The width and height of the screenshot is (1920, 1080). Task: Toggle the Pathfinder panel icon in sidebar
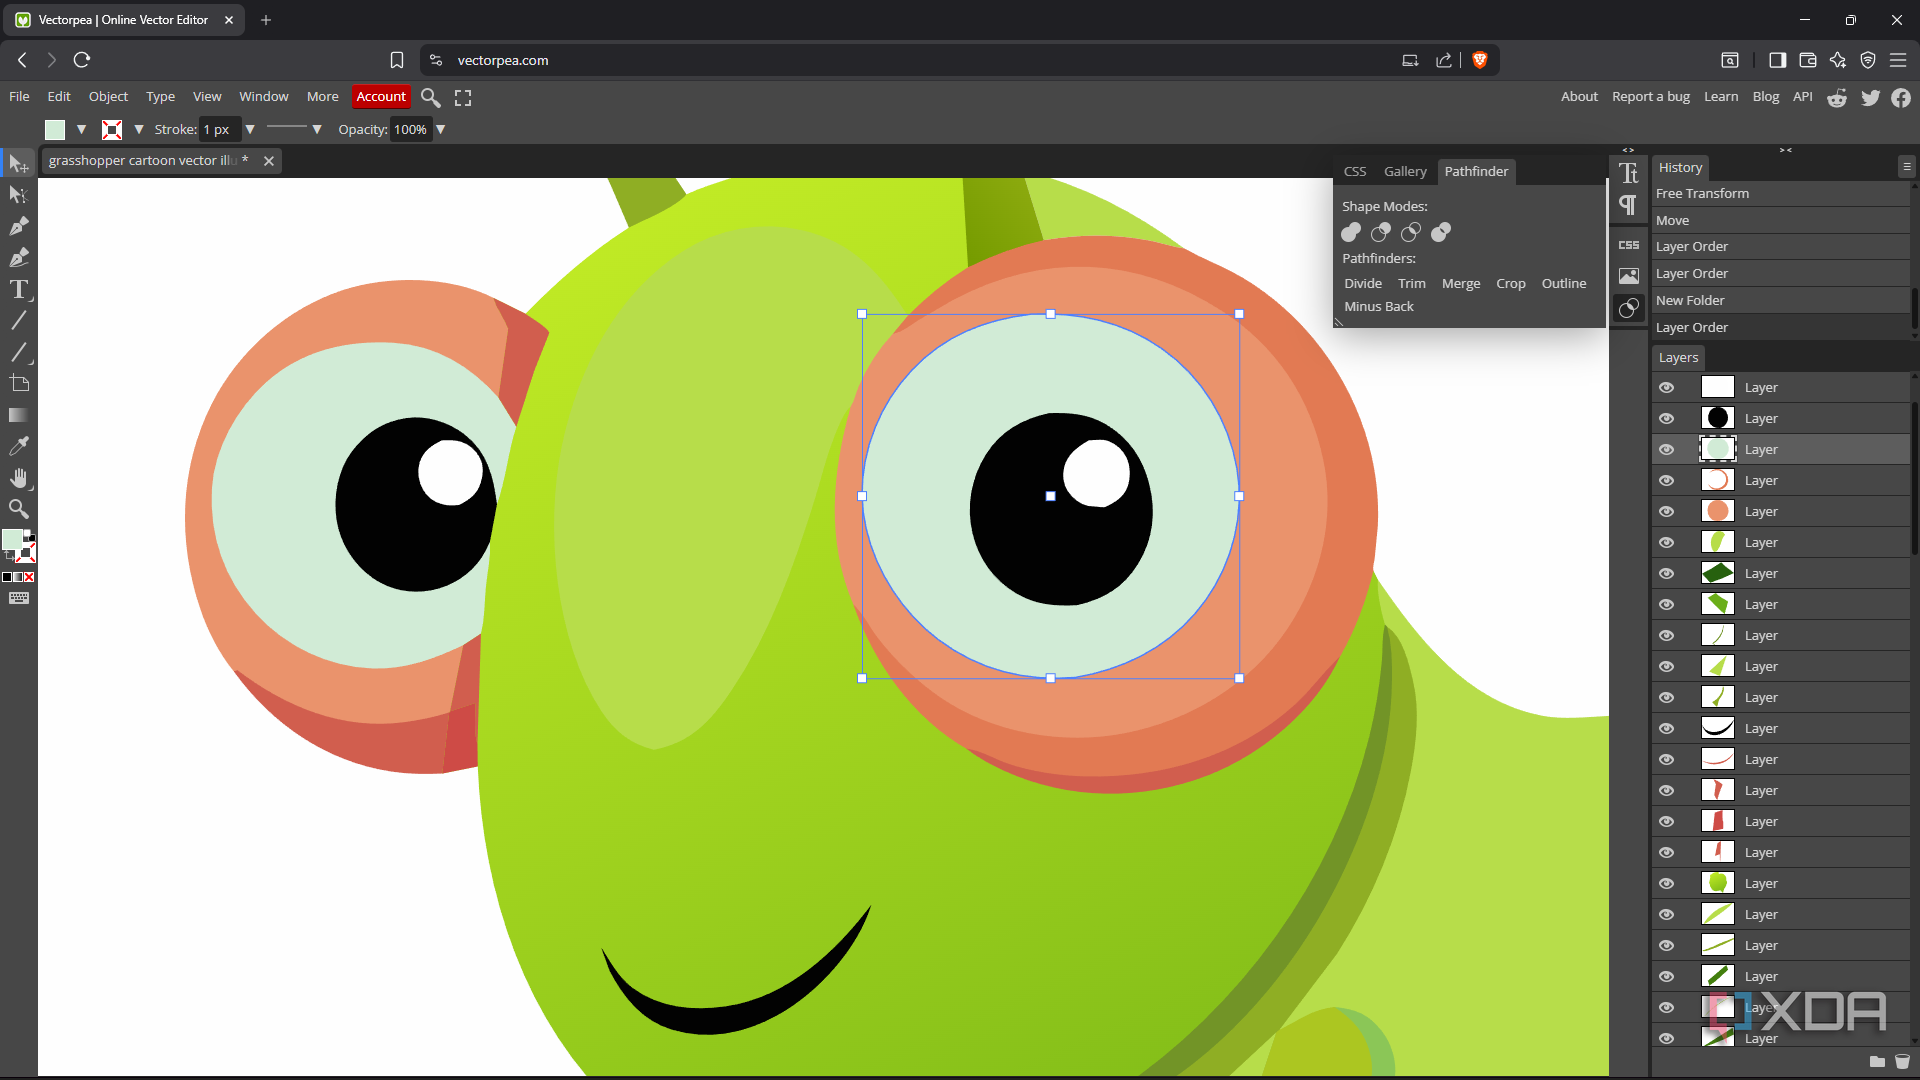click(1629, 308)
